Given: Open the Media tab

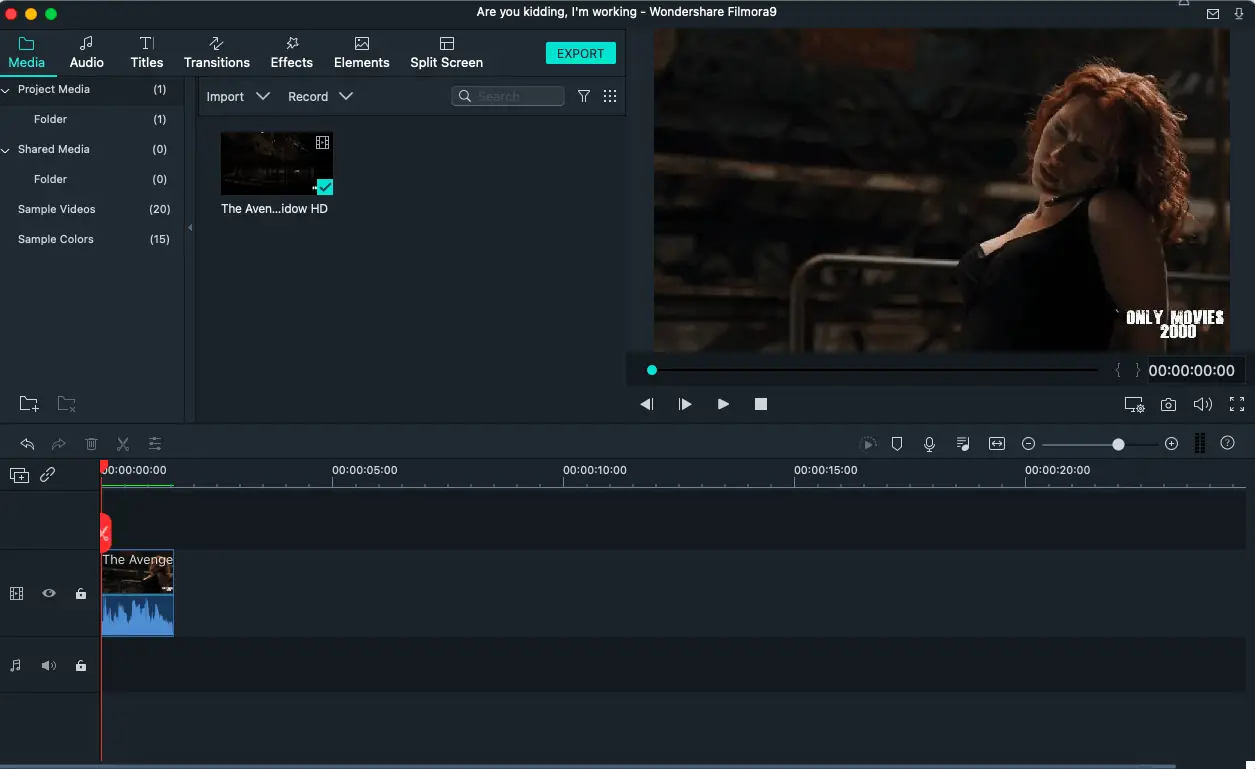Looking at the screenshot, I should tap(27, 53).
